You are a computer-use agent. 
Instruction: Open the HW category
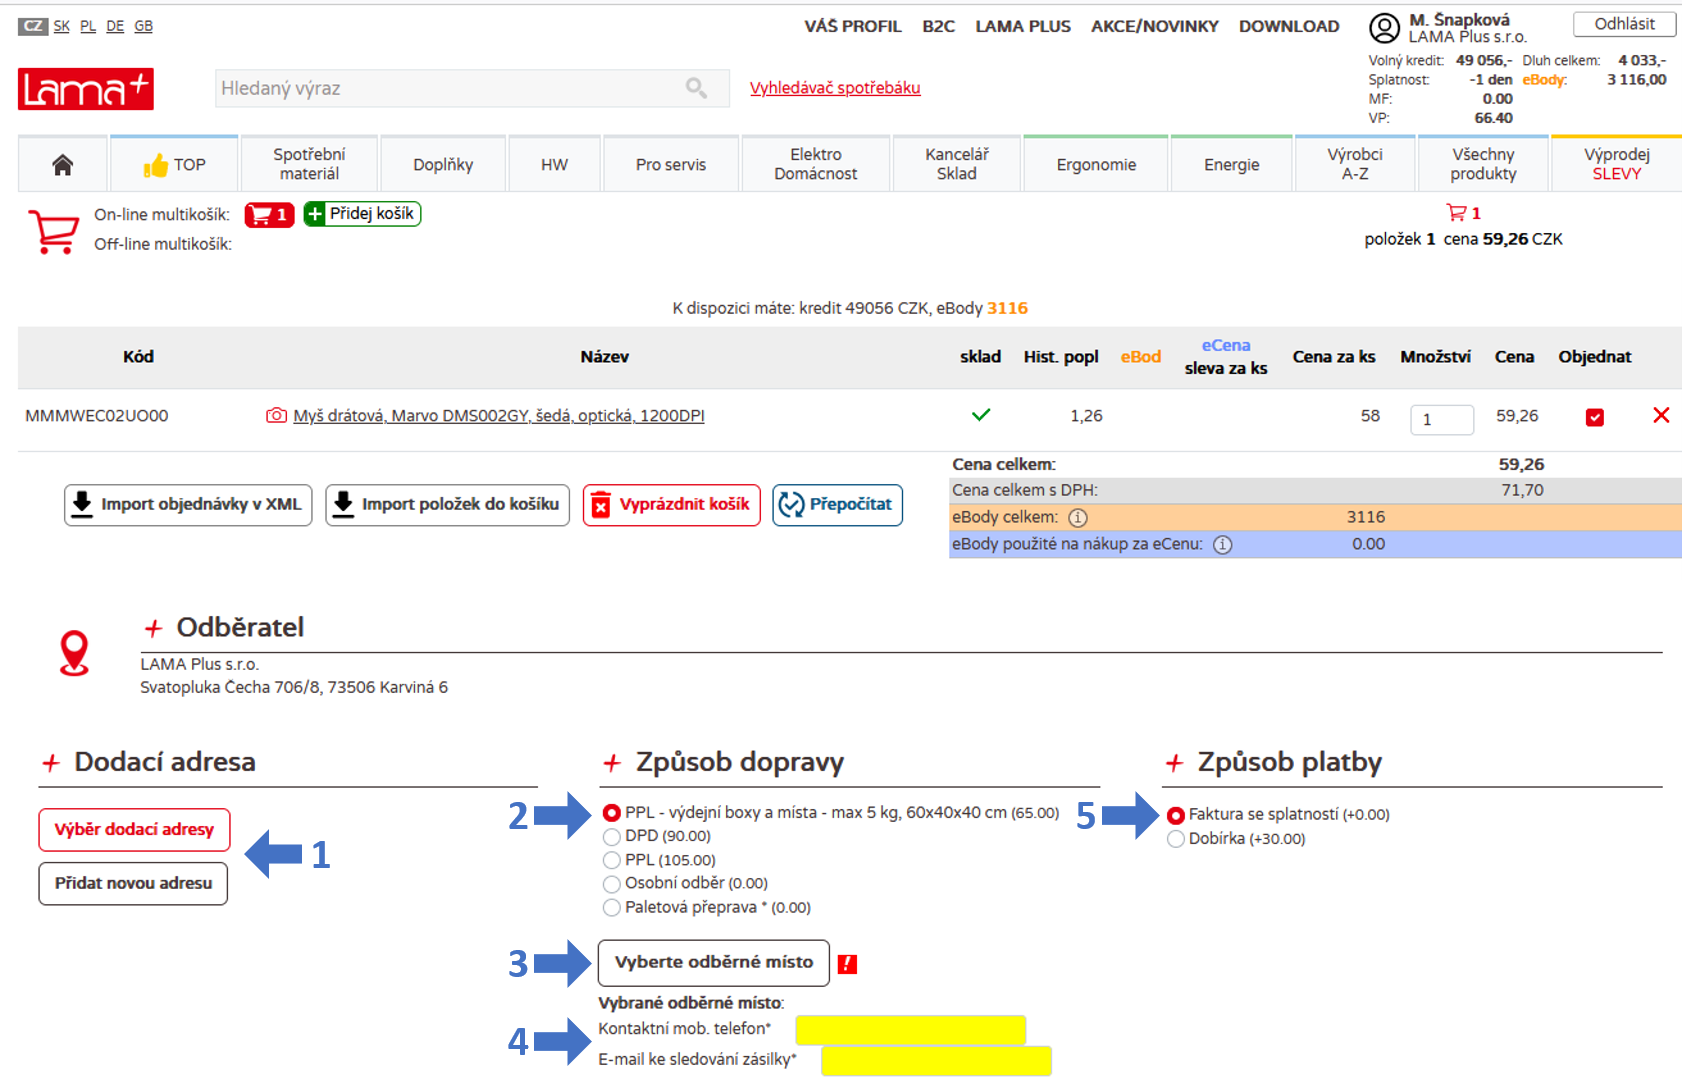[554, 164]
